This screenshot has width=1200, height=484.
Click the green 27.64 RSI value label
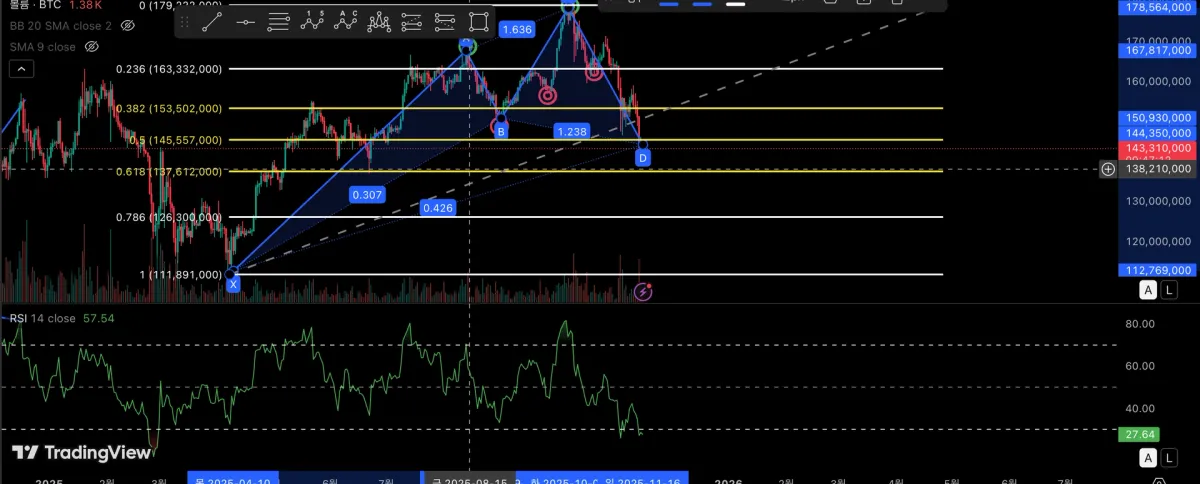point(1140,434)
